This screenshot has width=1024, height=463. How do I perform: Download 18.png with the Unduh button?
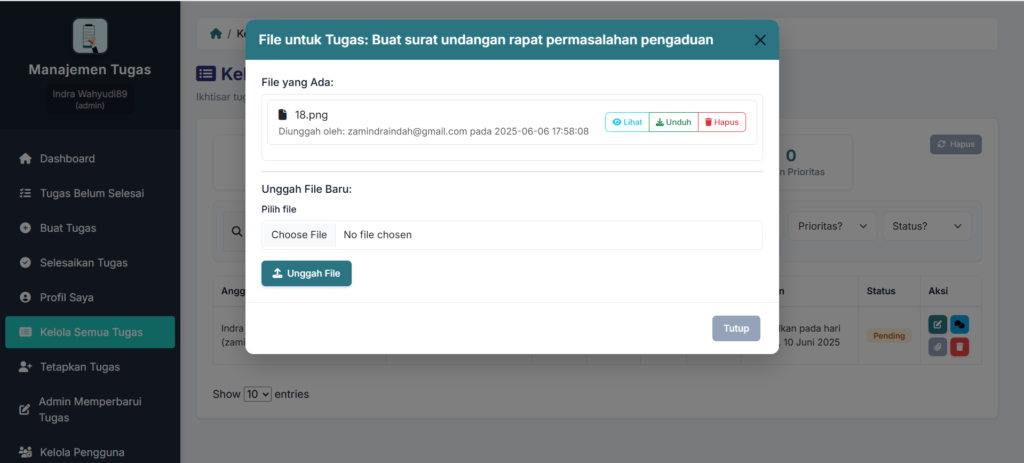pos(673,122)
